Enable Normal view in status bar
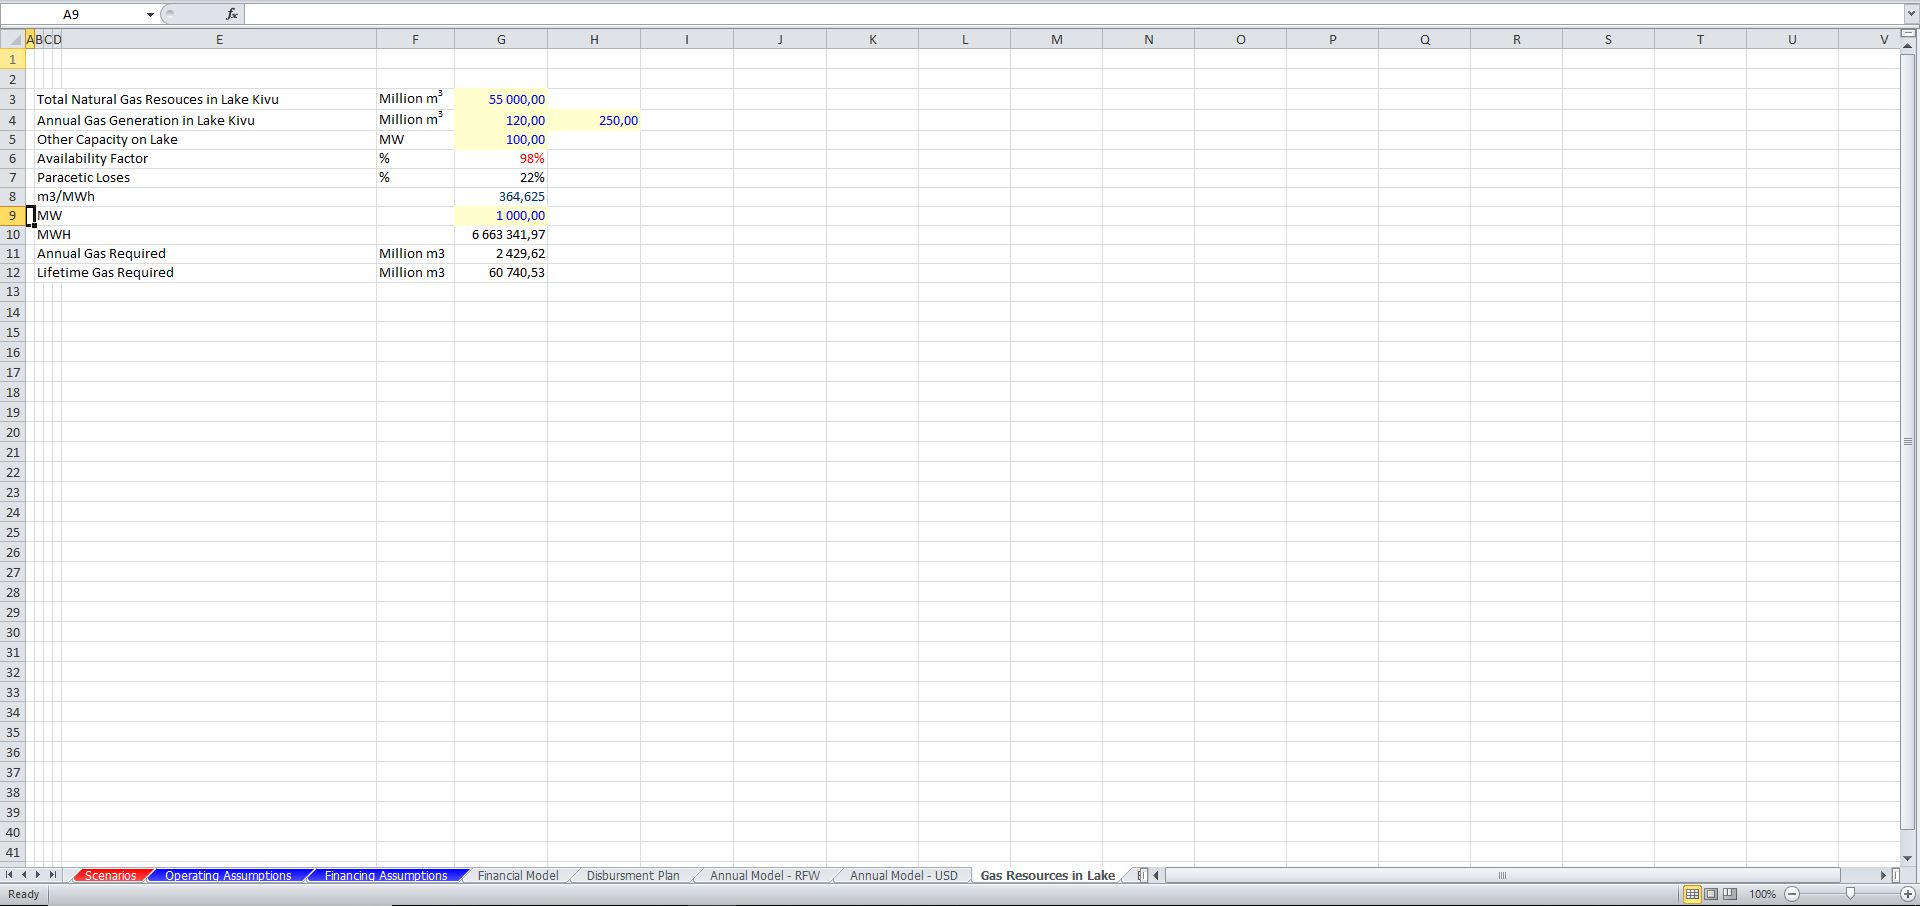Screen dimensions: 1920x906 (x=1692, y=894)
